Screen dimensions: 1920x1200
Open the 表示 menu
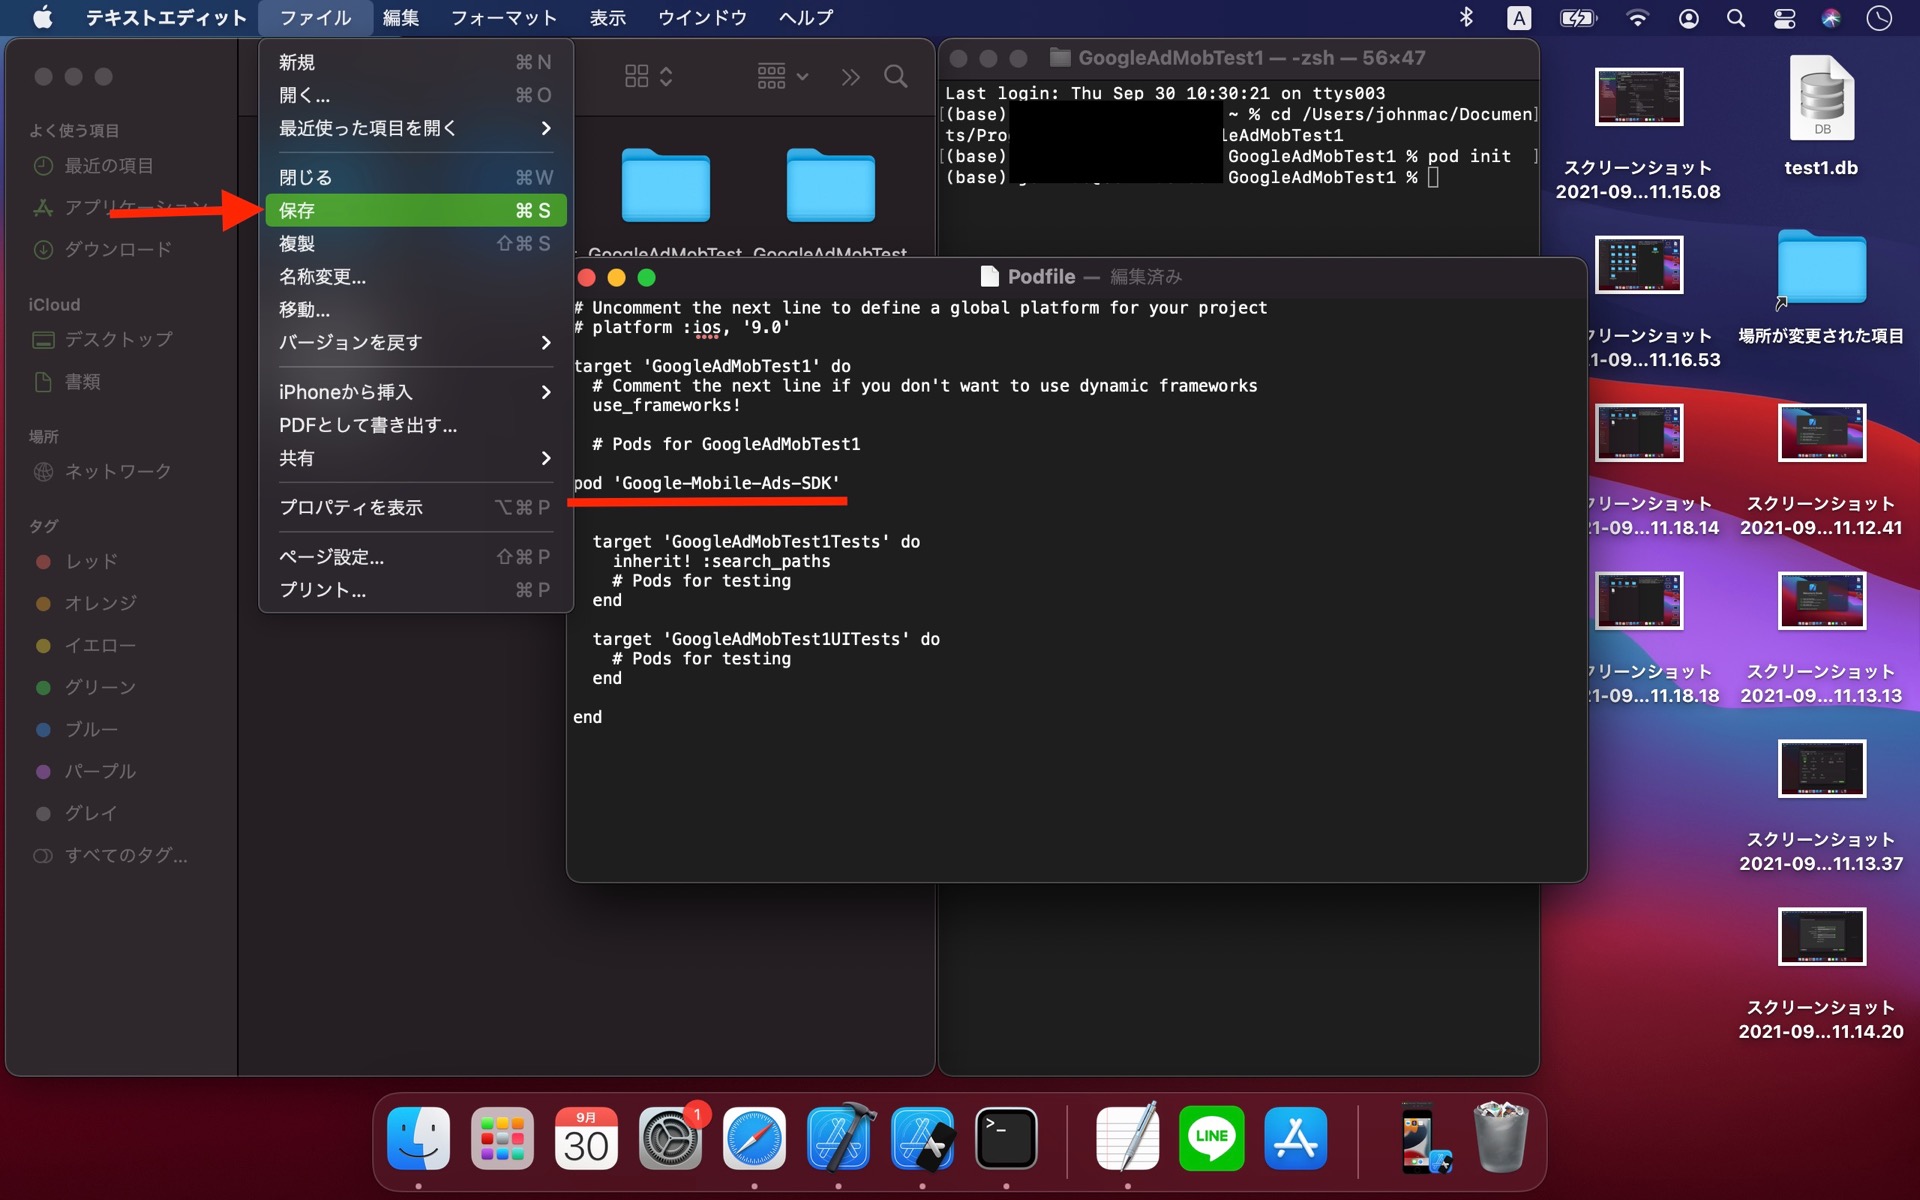click(x=607, y=18)
